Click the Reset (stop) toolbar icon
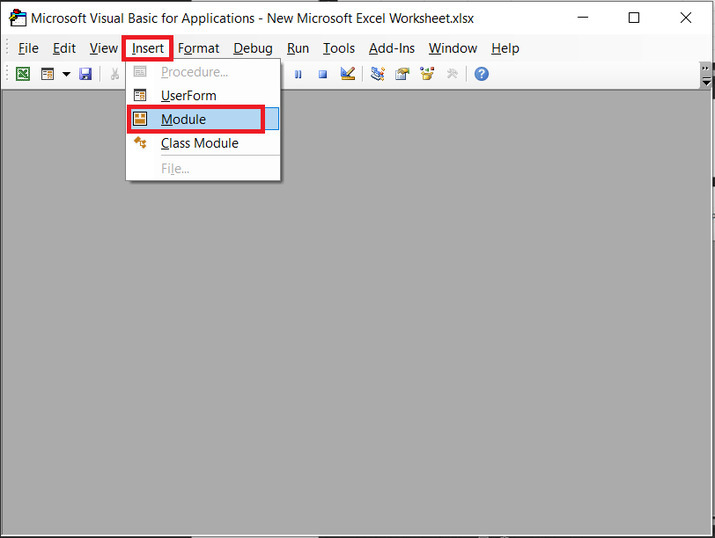The height and width of the screenshot is (538, 715). point(323,74)
